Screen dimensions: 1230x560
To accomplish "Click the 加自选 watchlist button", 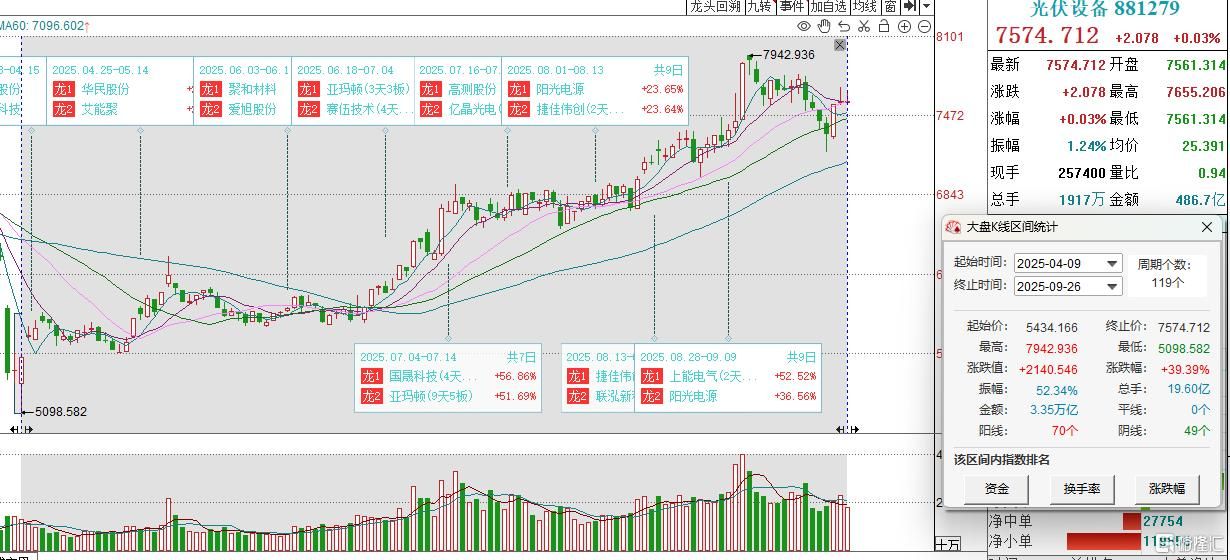I will [829, 6].
